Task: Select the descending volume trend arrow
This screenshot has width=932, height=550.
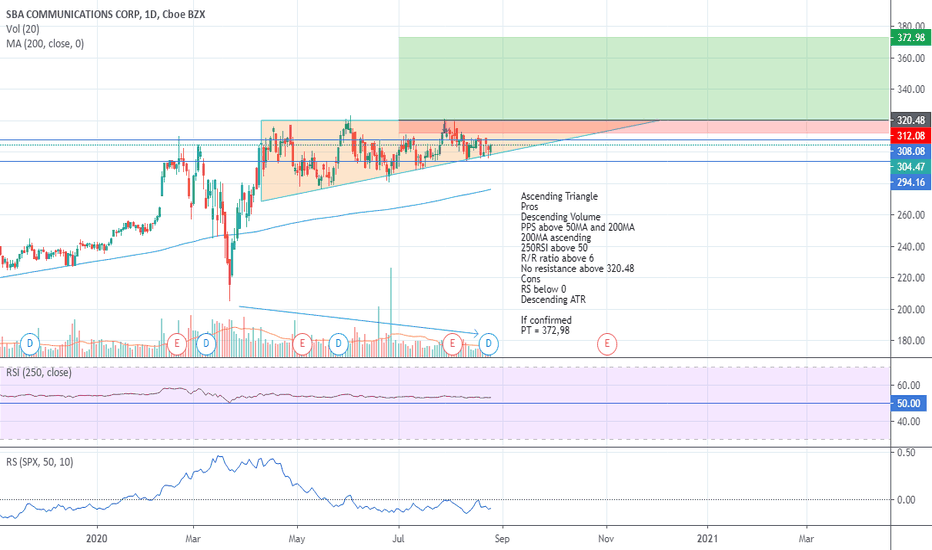Action: coord(358,320)
